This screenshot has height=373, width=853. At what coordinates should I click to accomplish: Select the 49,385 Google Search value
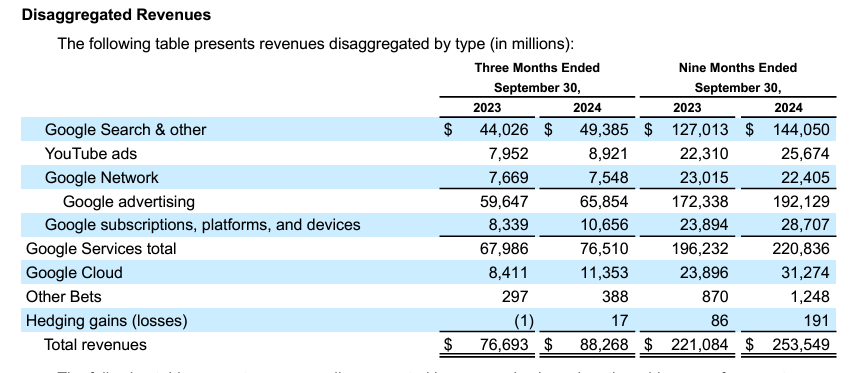[x=603, y=129]
